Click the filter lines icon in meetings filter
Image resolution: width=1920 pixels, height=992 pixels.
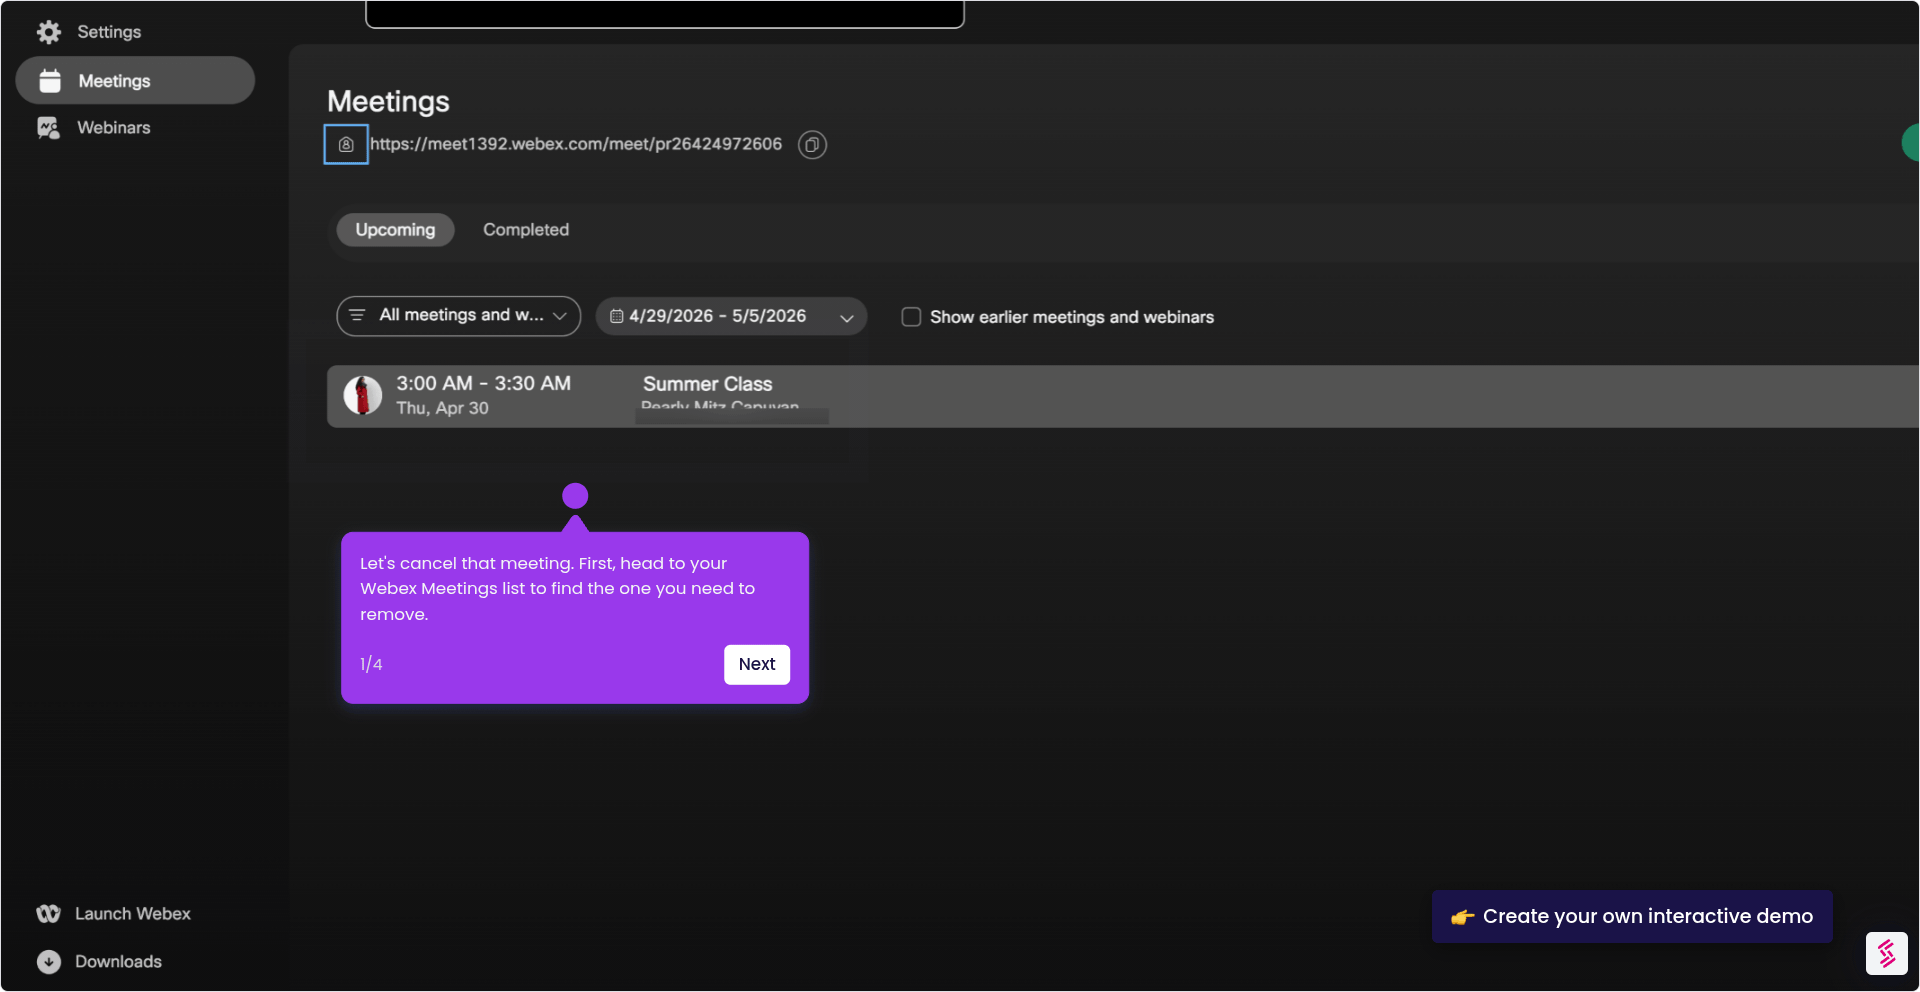click(357, 315)
